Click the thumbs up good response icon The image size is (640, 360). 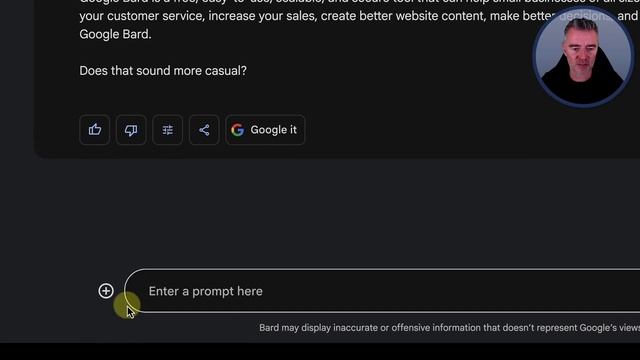(95, 130)
